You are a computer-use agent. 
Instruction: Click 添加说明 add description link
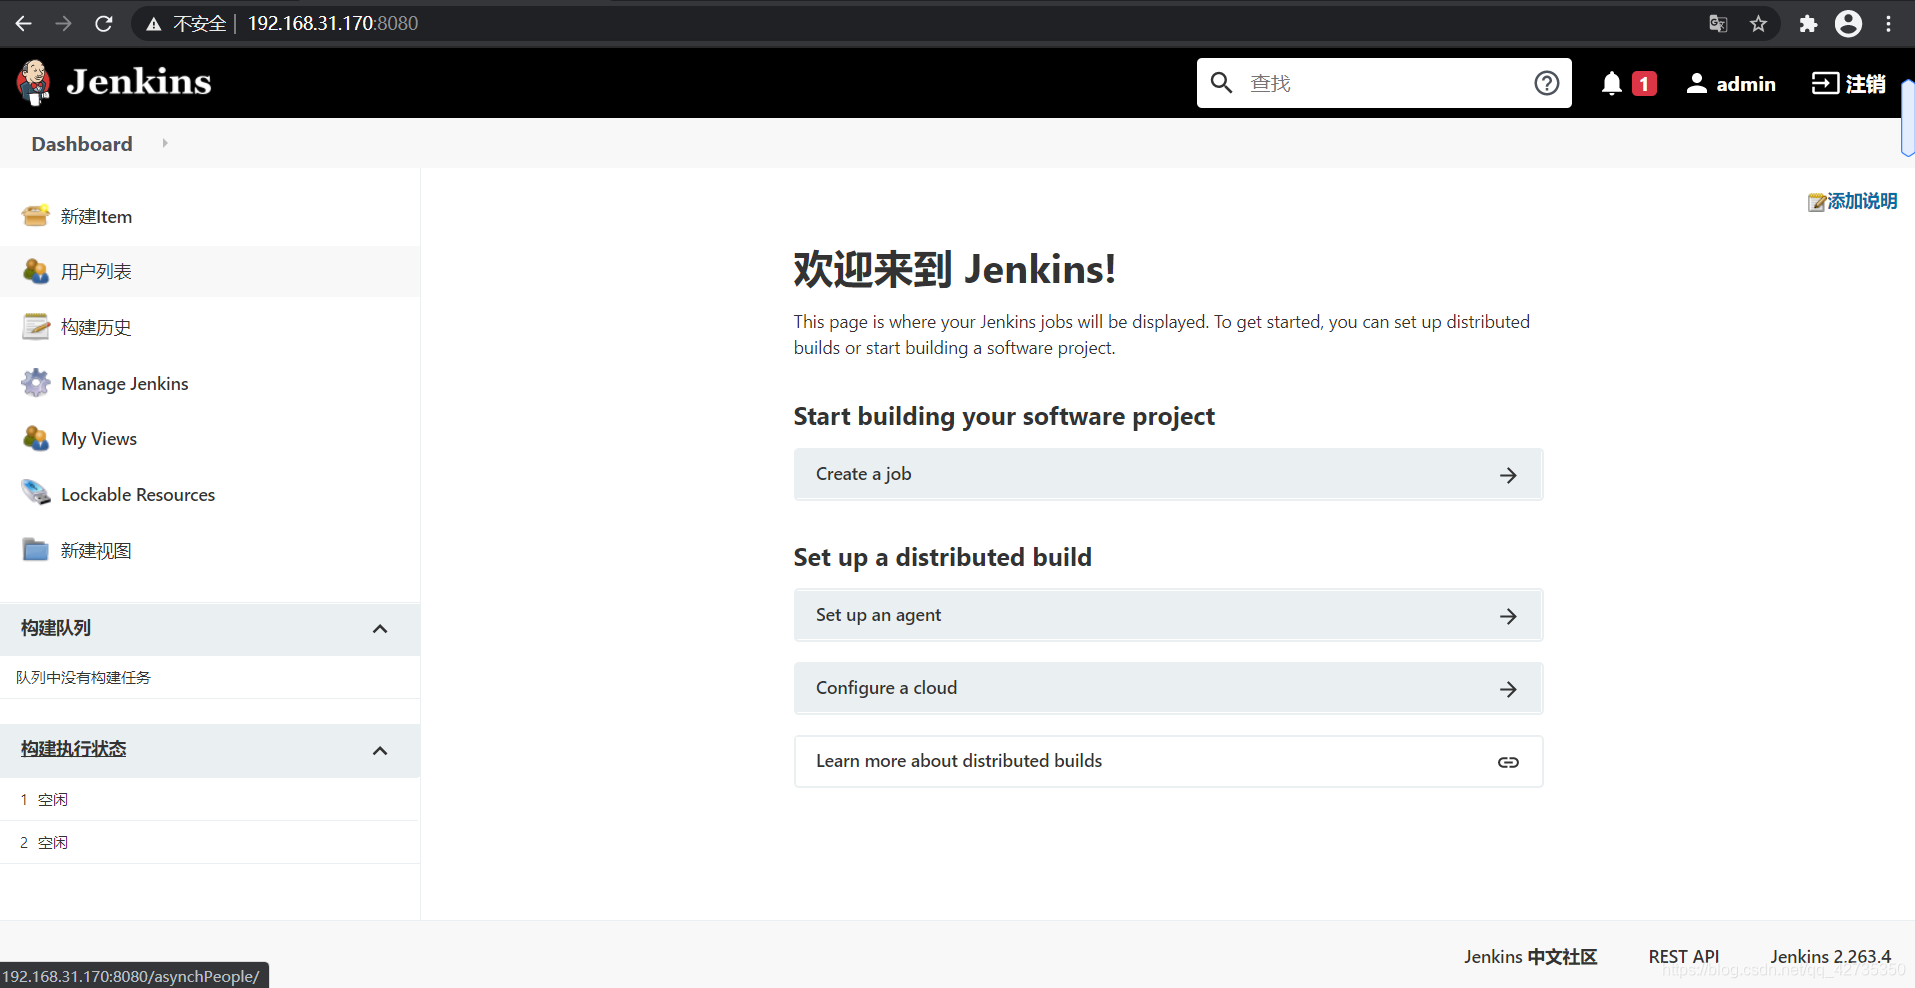pos(1862,201)
